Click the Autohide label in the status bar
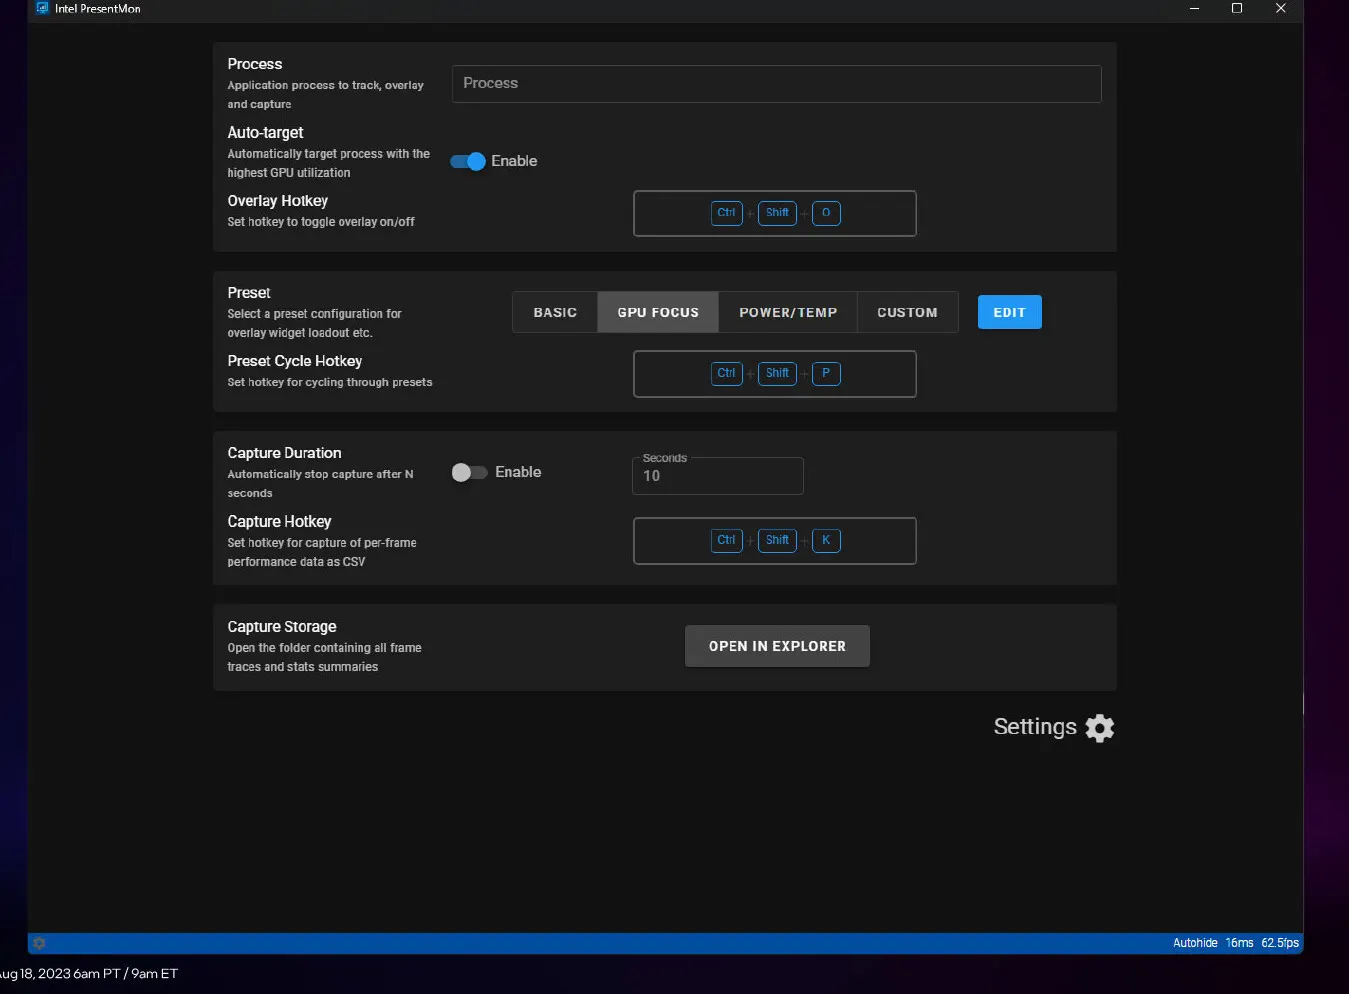The height and width of the screenshot is (994, 1349). 1194,943
